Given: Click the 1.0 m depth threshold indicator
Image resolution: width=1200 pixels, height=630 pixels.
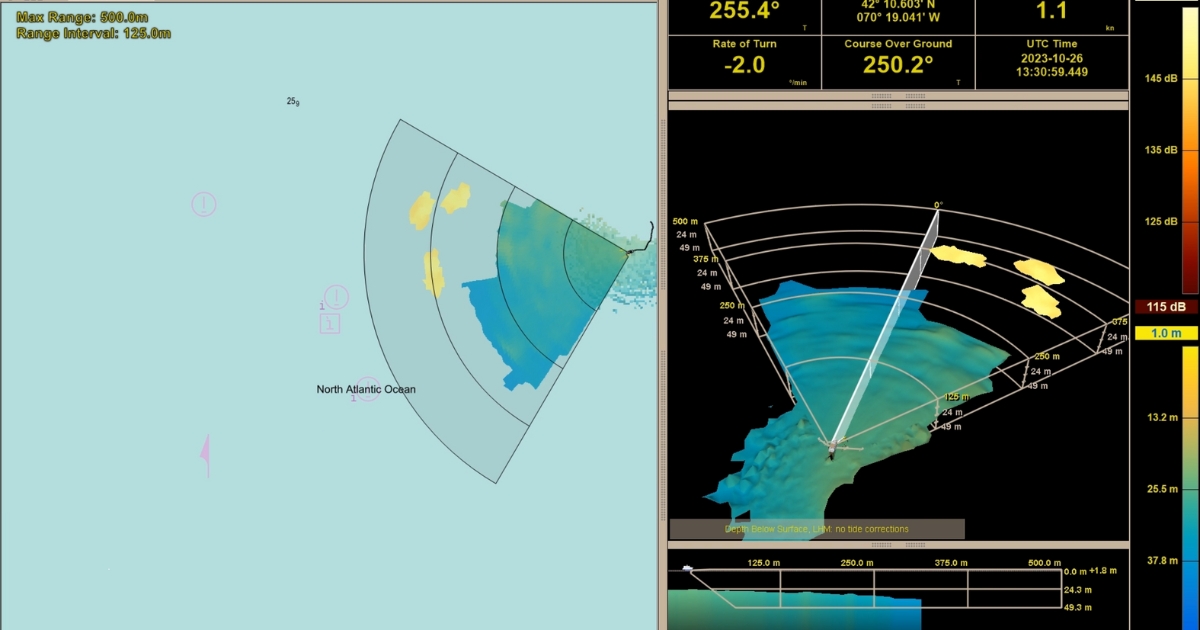Looking at the screenshot, I should pyautogui.click(x=1164, y=333).
